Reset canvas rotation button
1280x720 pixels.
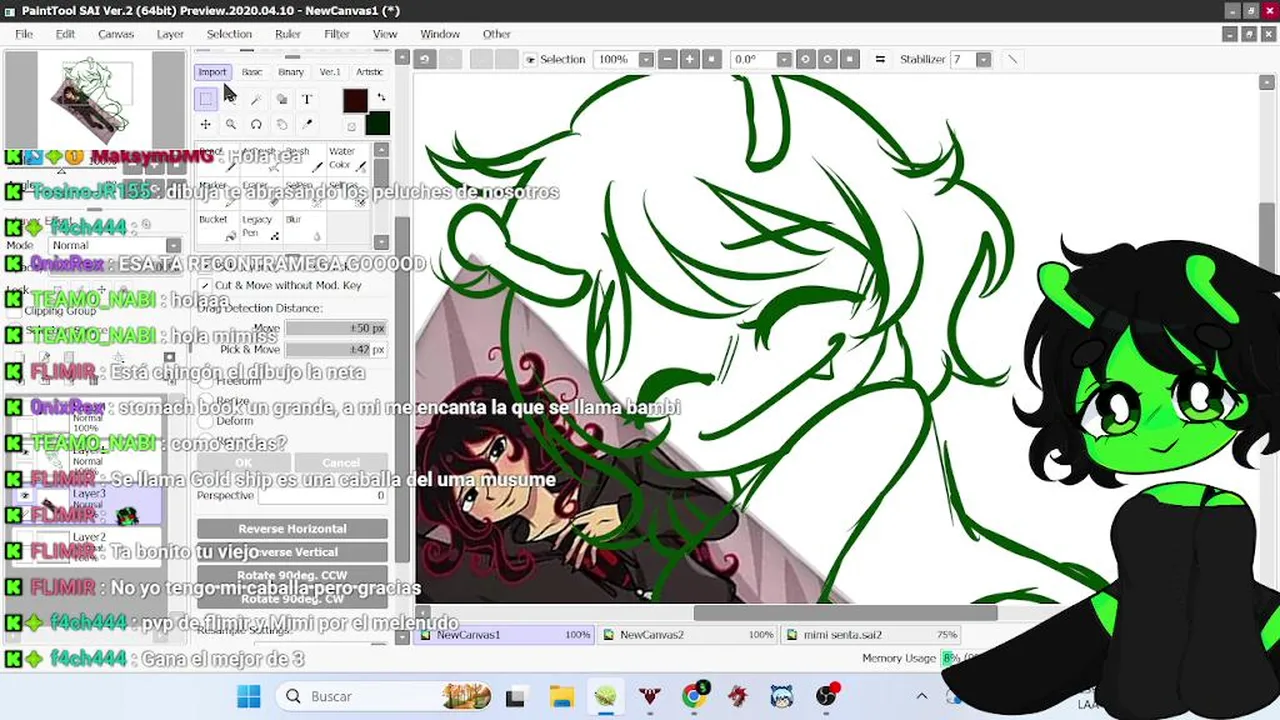[x=849, y=59]
